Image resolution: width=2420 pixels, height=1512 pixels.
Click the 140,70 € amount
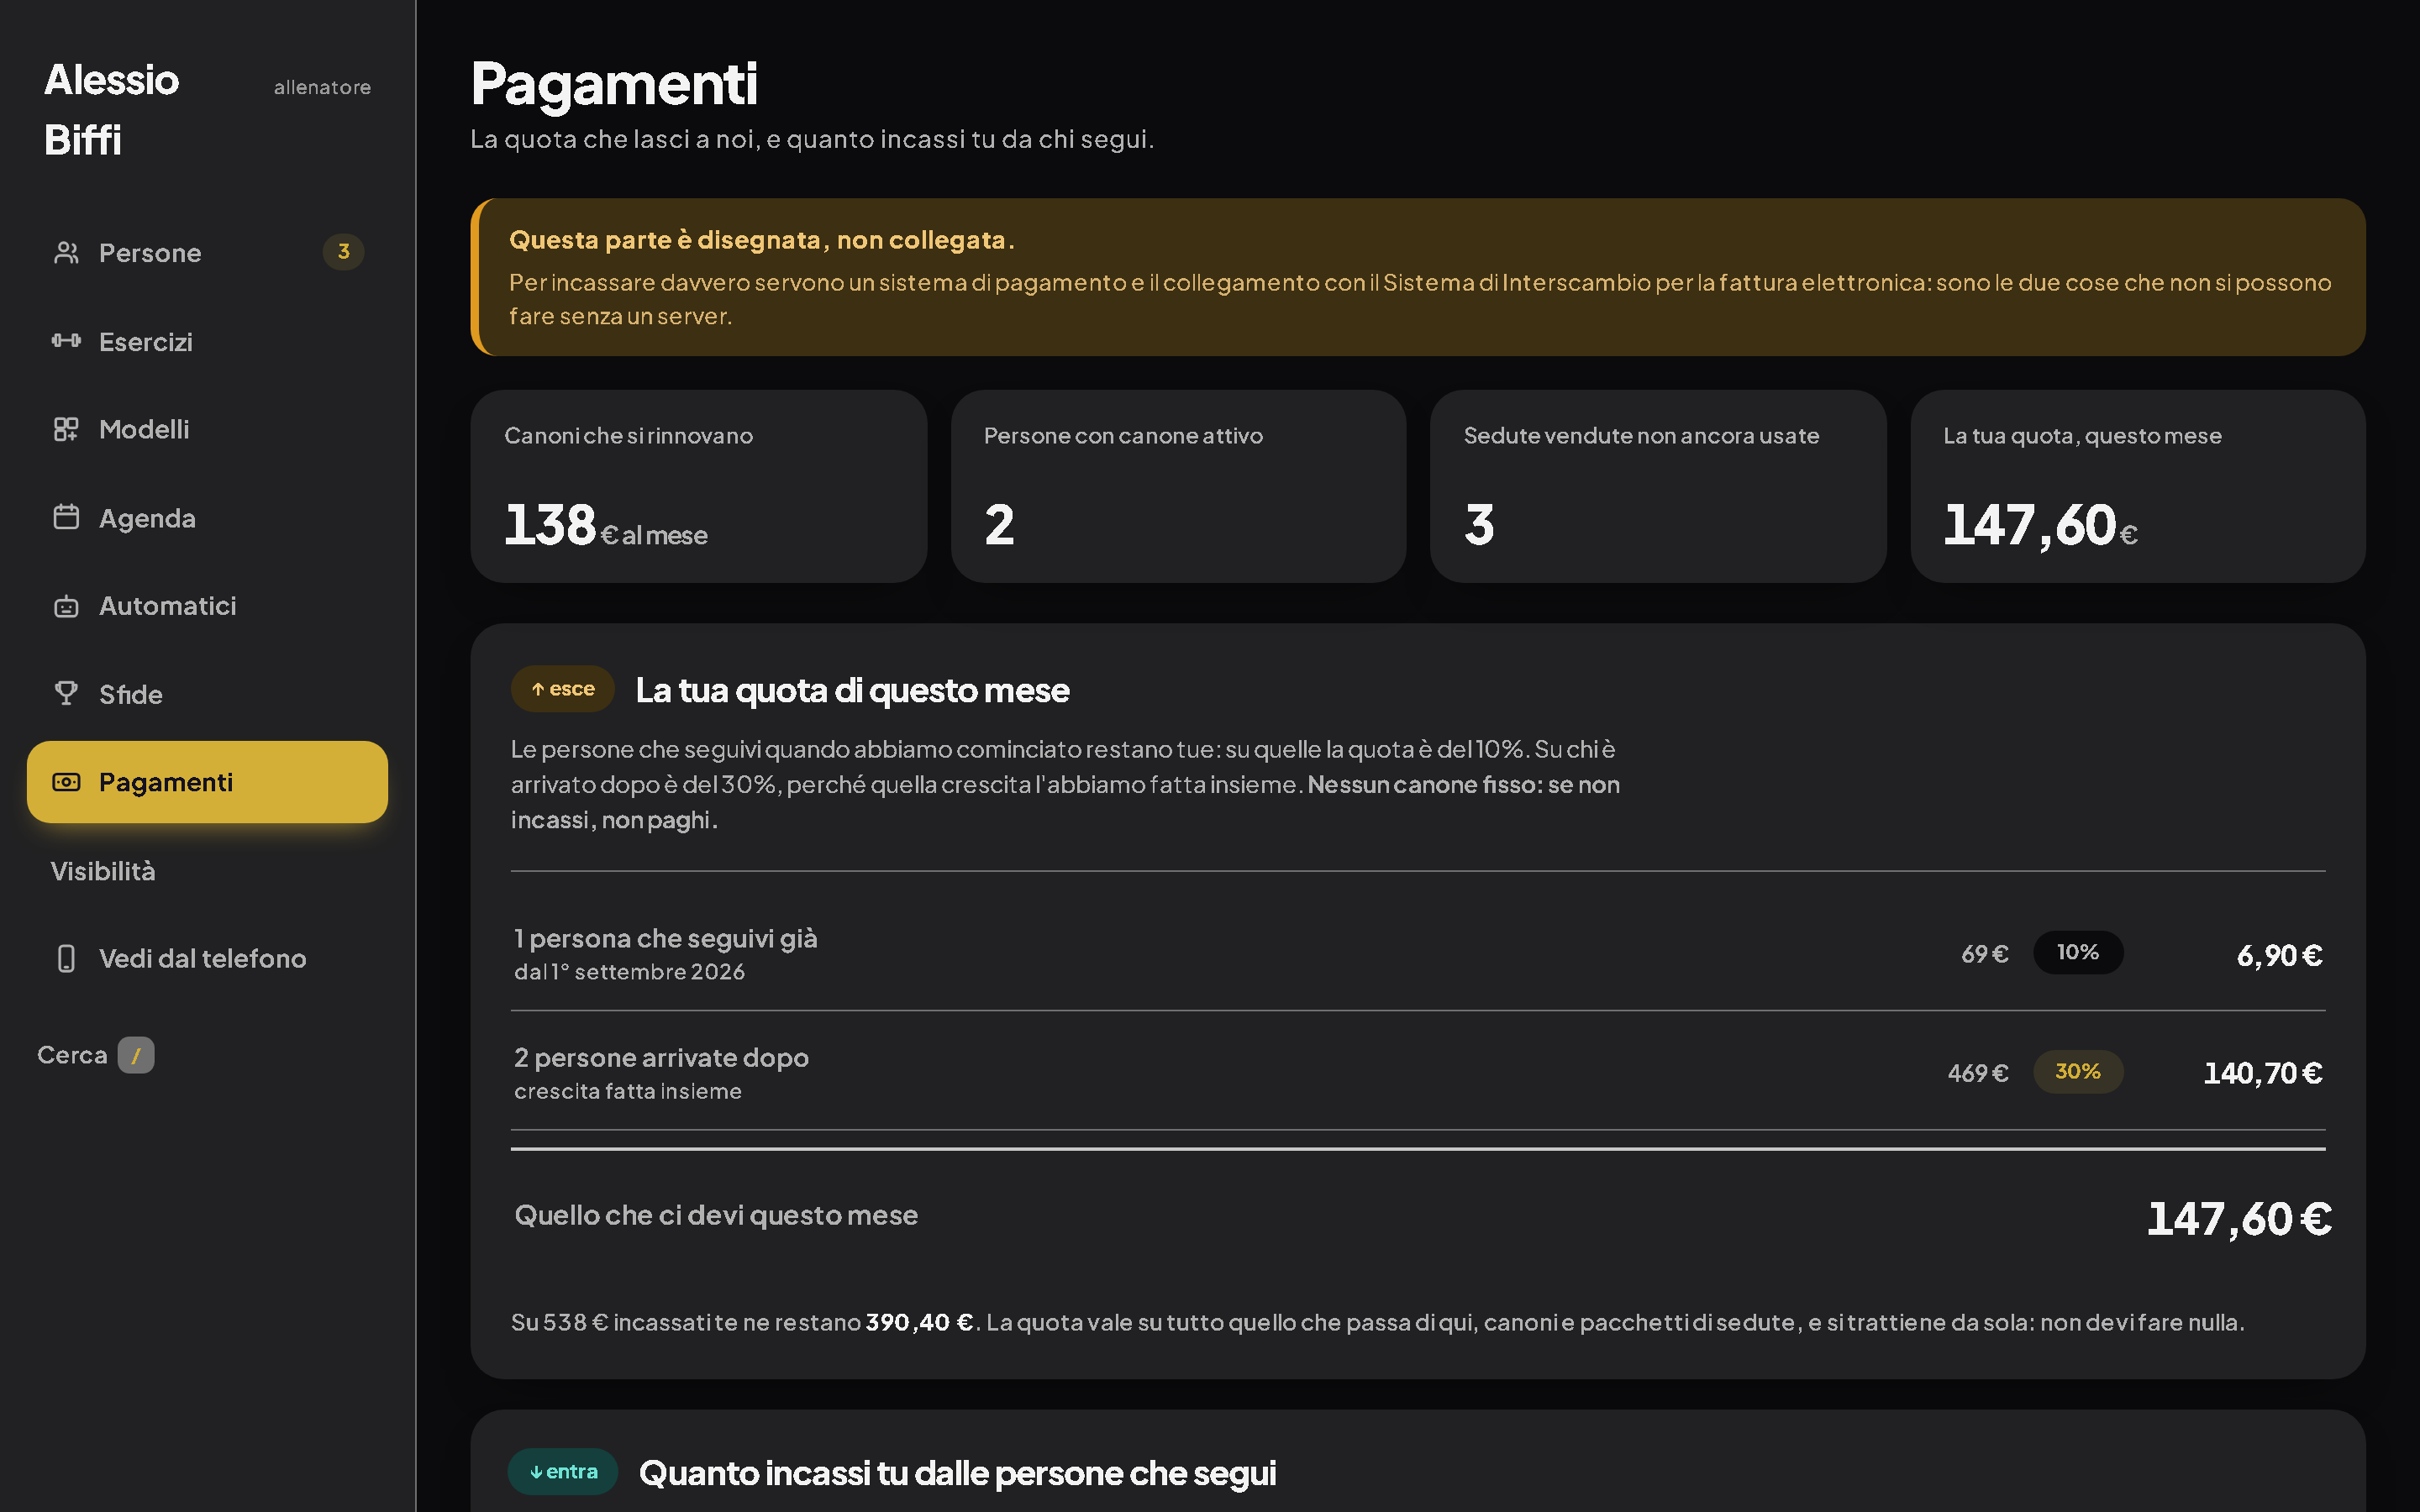[2262, 1073]
